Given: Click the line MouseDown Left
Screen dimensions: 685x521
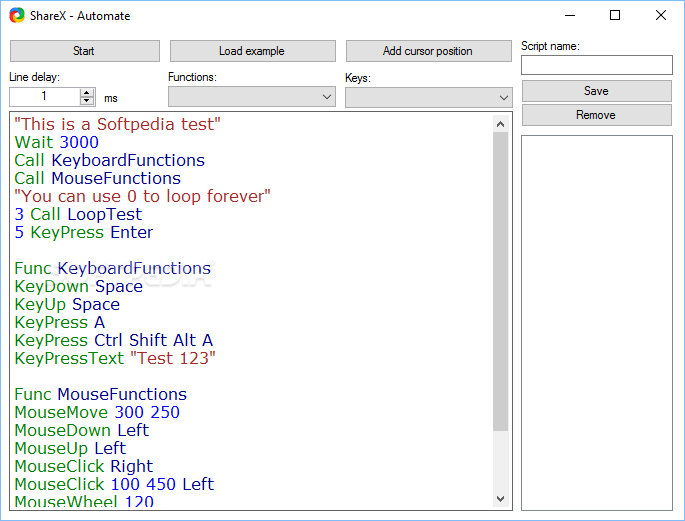Looking at the screenshot, I should (x=82, y=430).
